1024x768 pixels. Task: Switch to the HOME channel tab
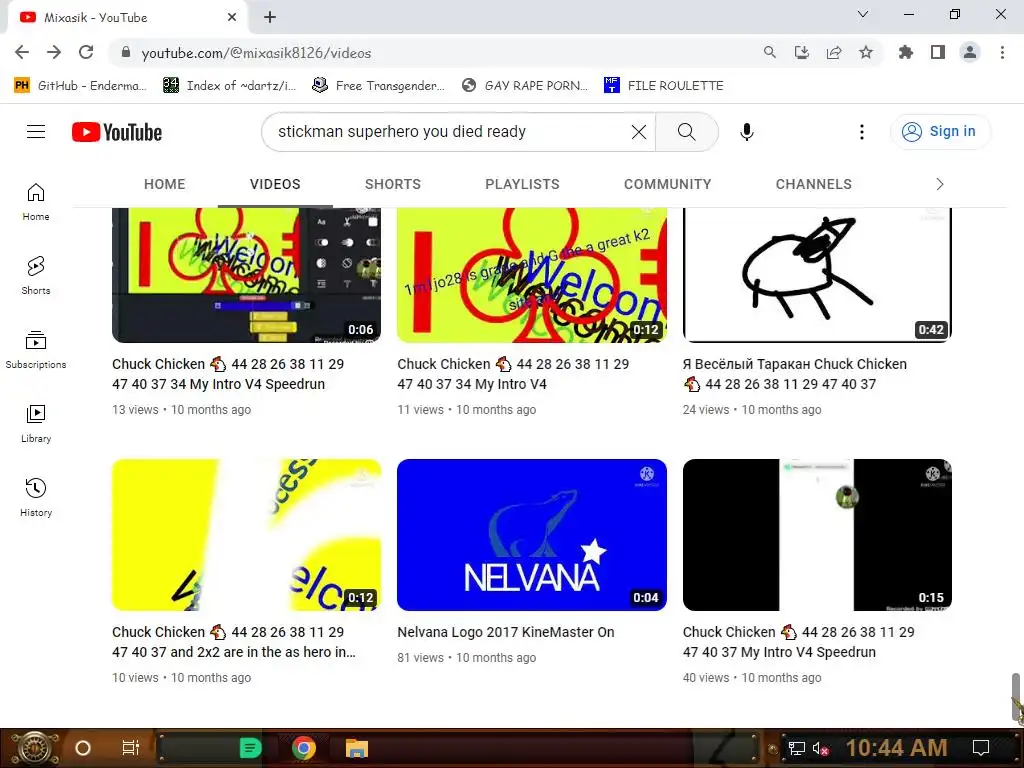[x=165, y=184]
